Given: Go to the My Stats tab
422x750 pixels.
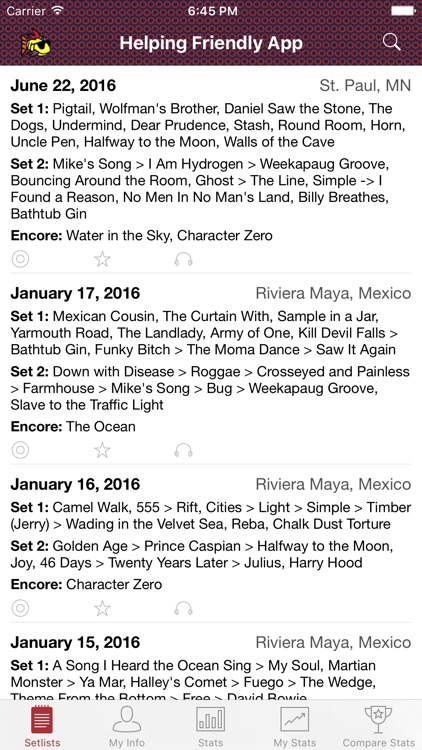Looking at the screenshot, I should pos(294,726).
